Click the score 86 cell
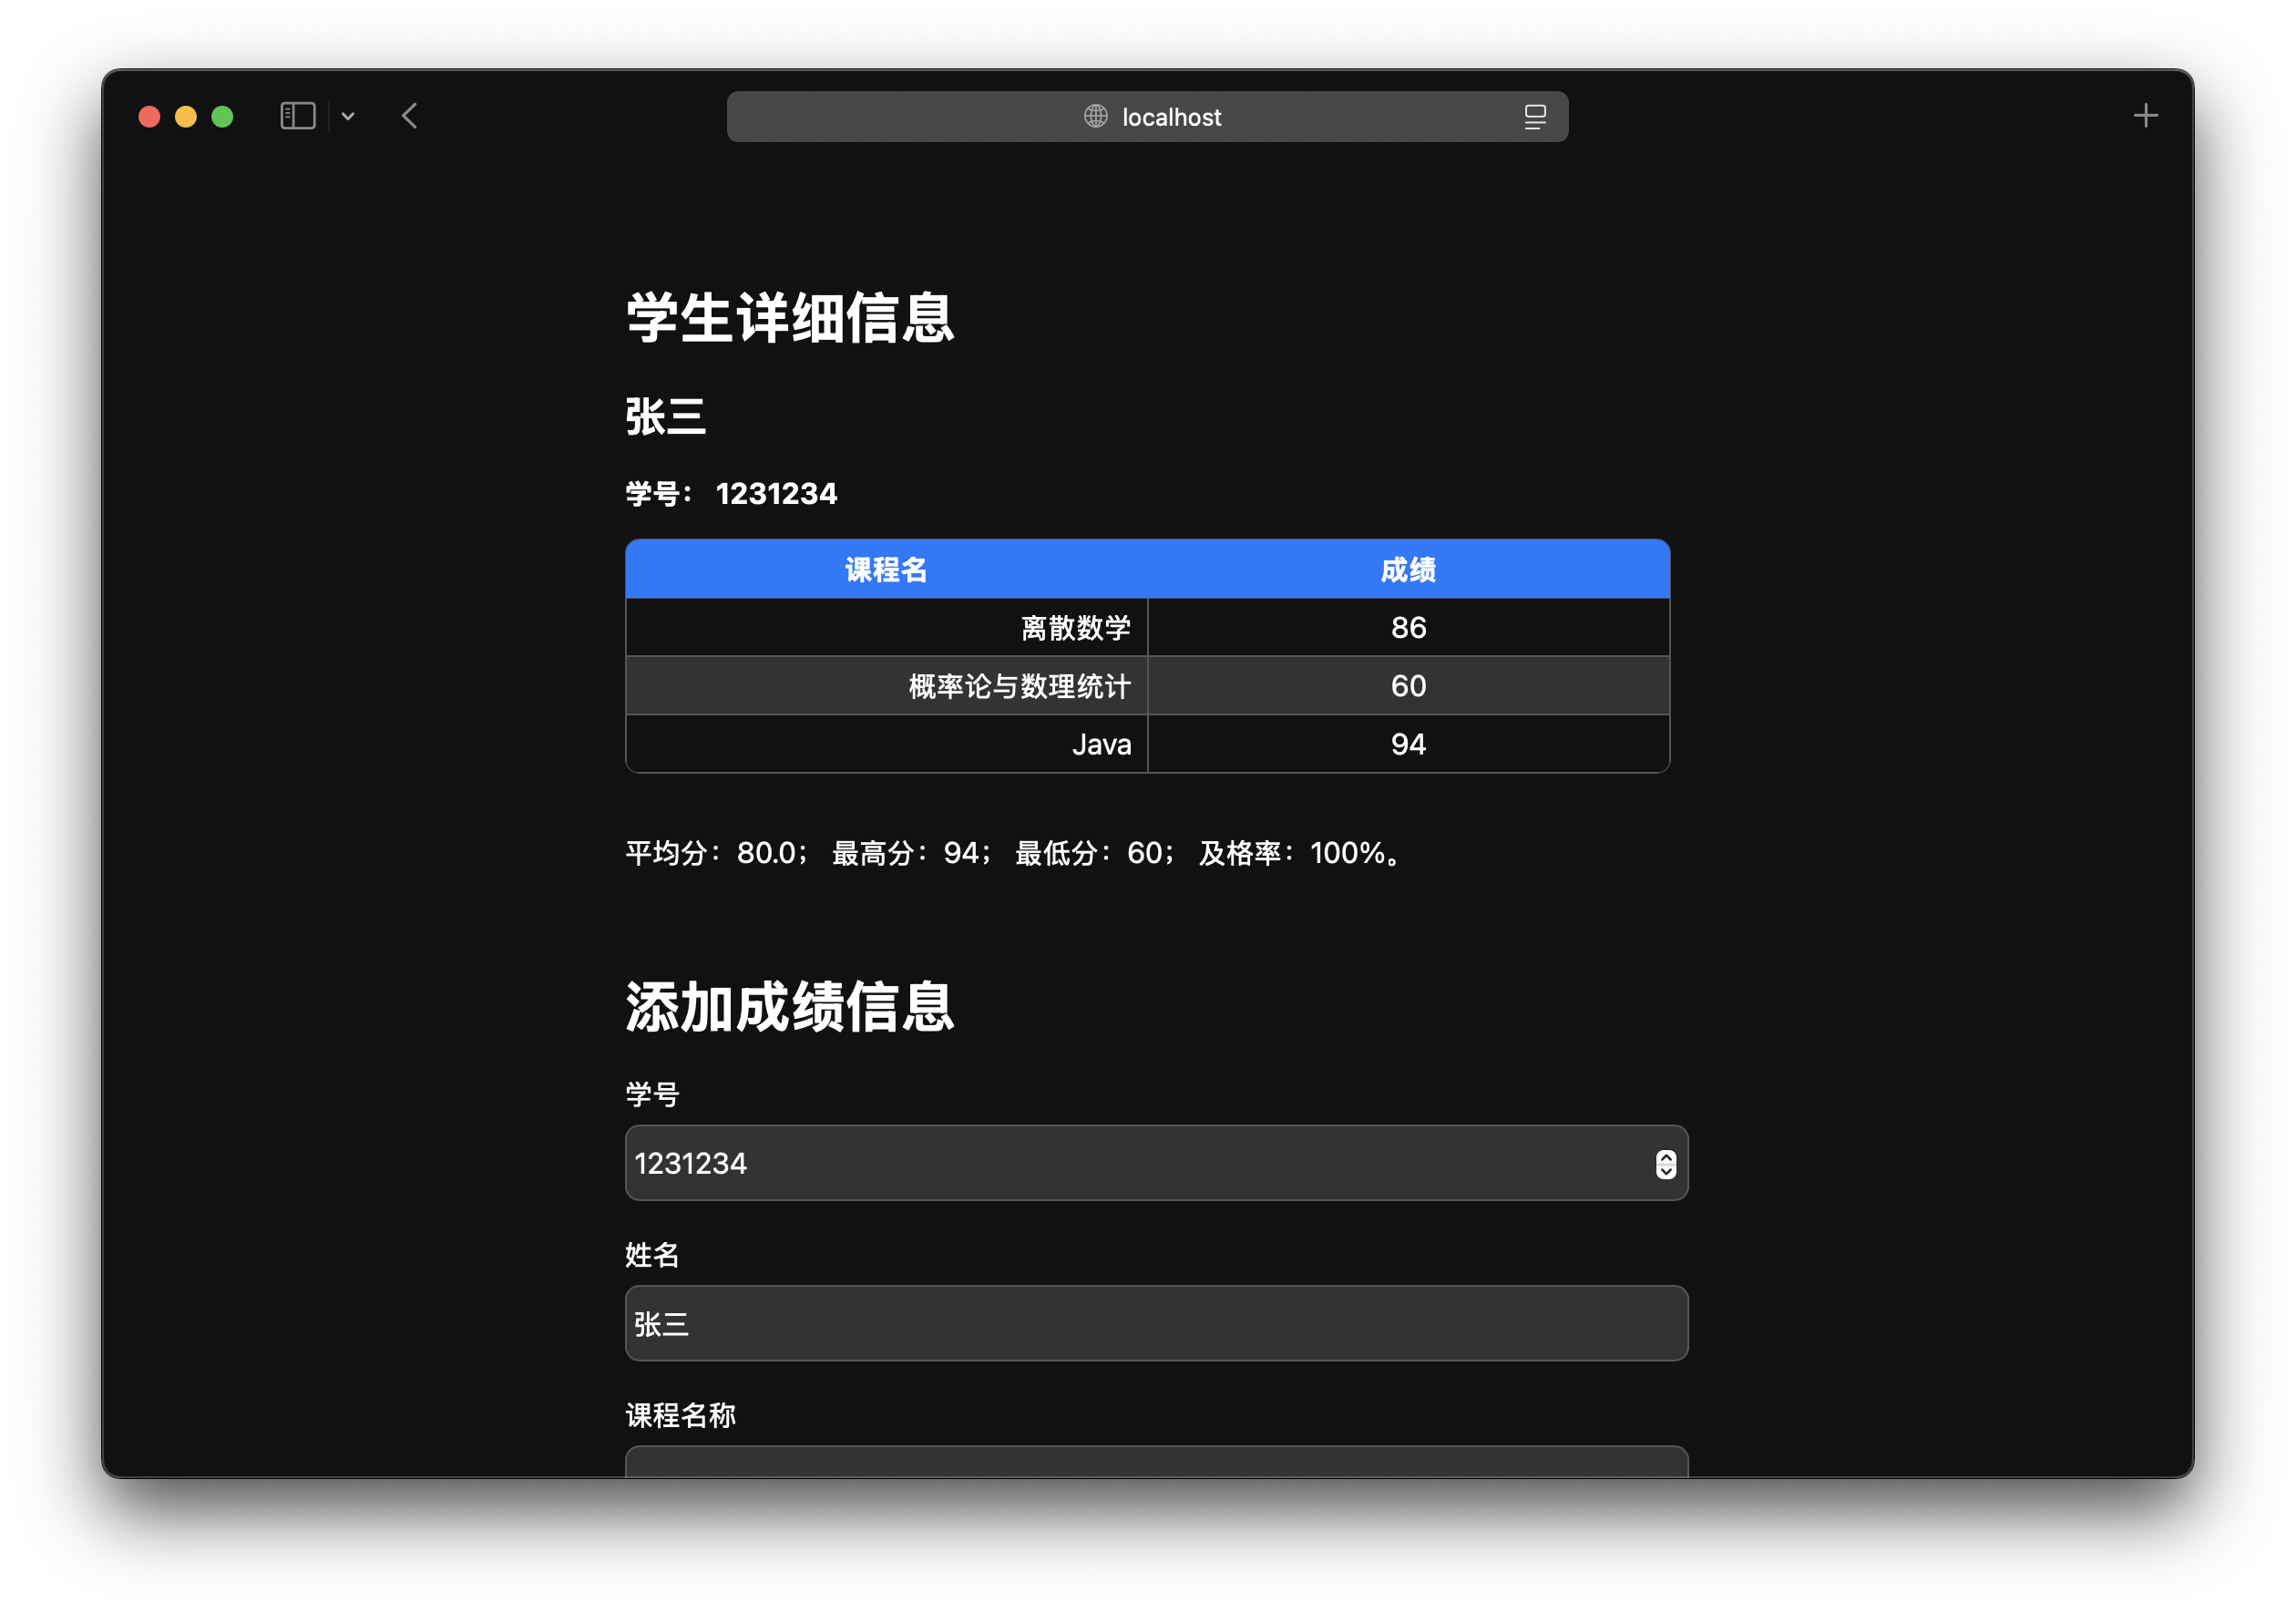 (1408, 627)
